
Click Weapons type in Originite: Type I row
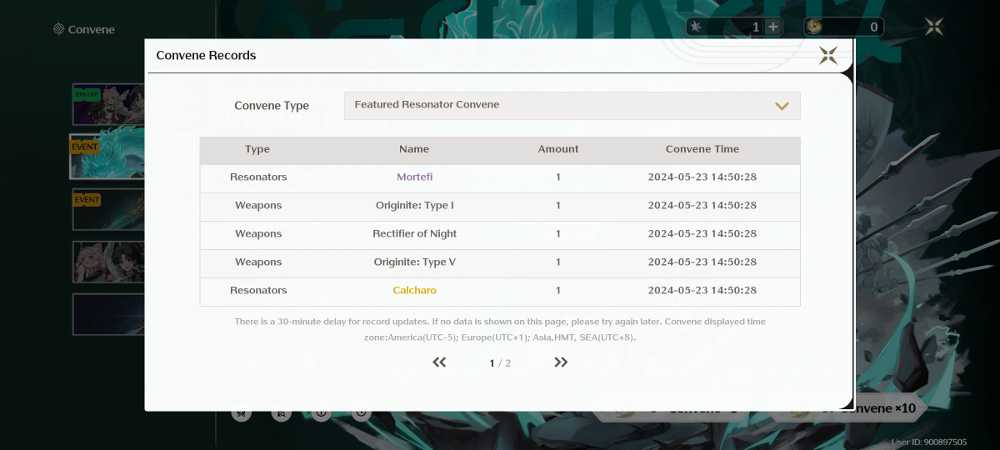[258, 205]
